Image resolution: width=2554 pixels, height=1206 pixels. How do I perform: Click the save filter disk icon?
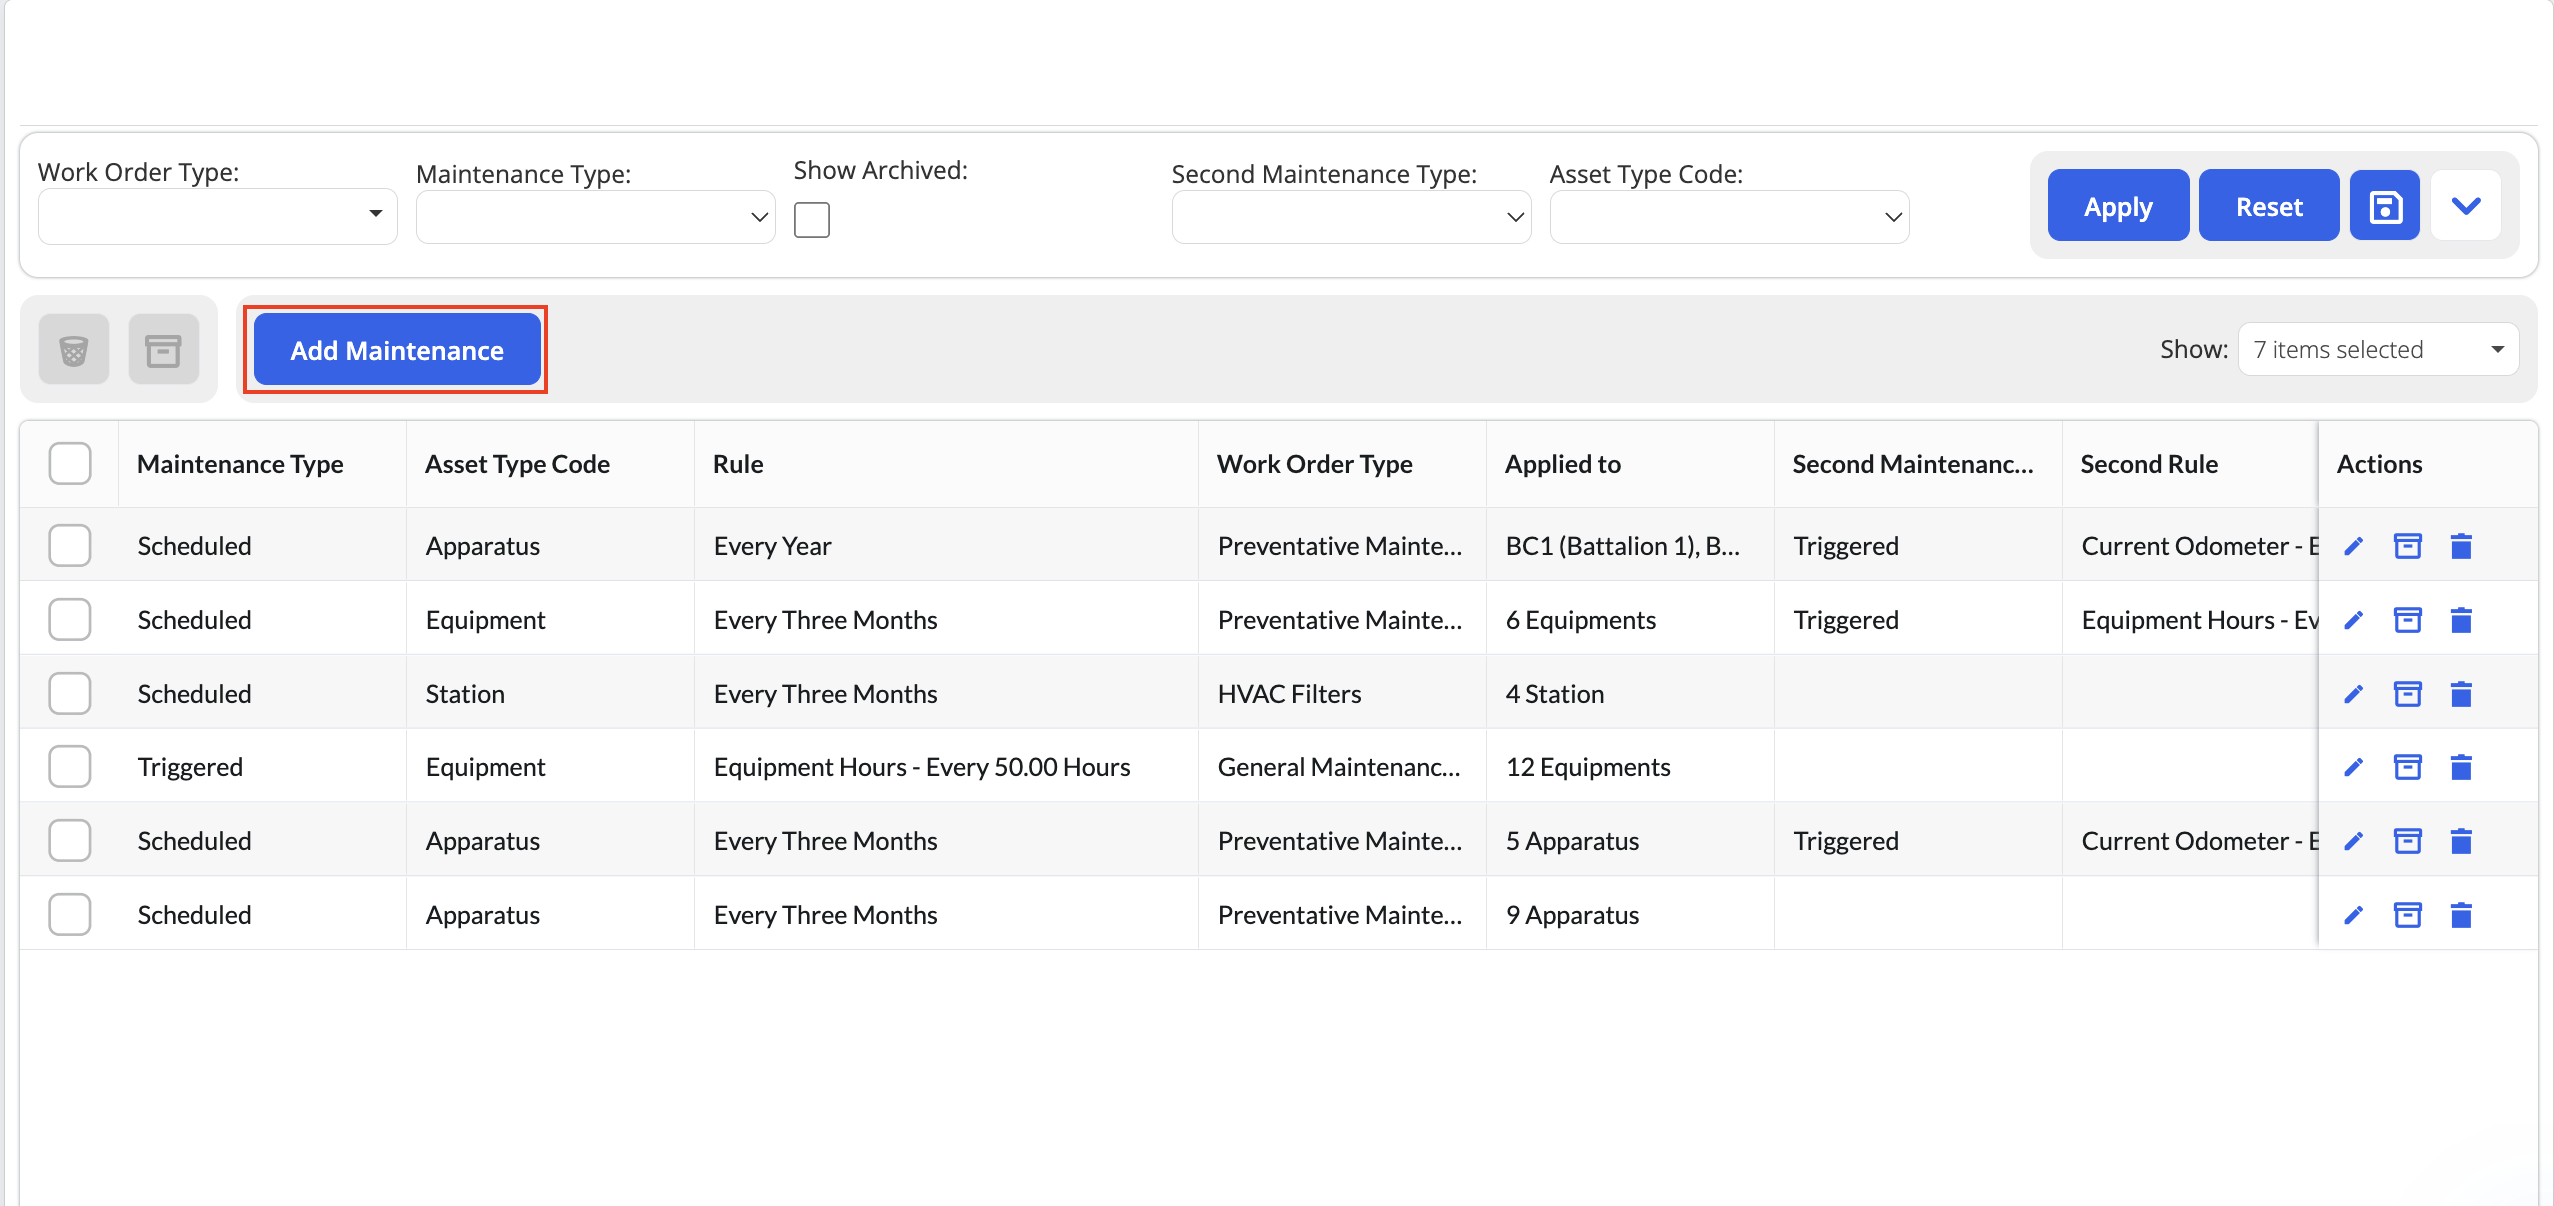click(x=2384, y=206)
